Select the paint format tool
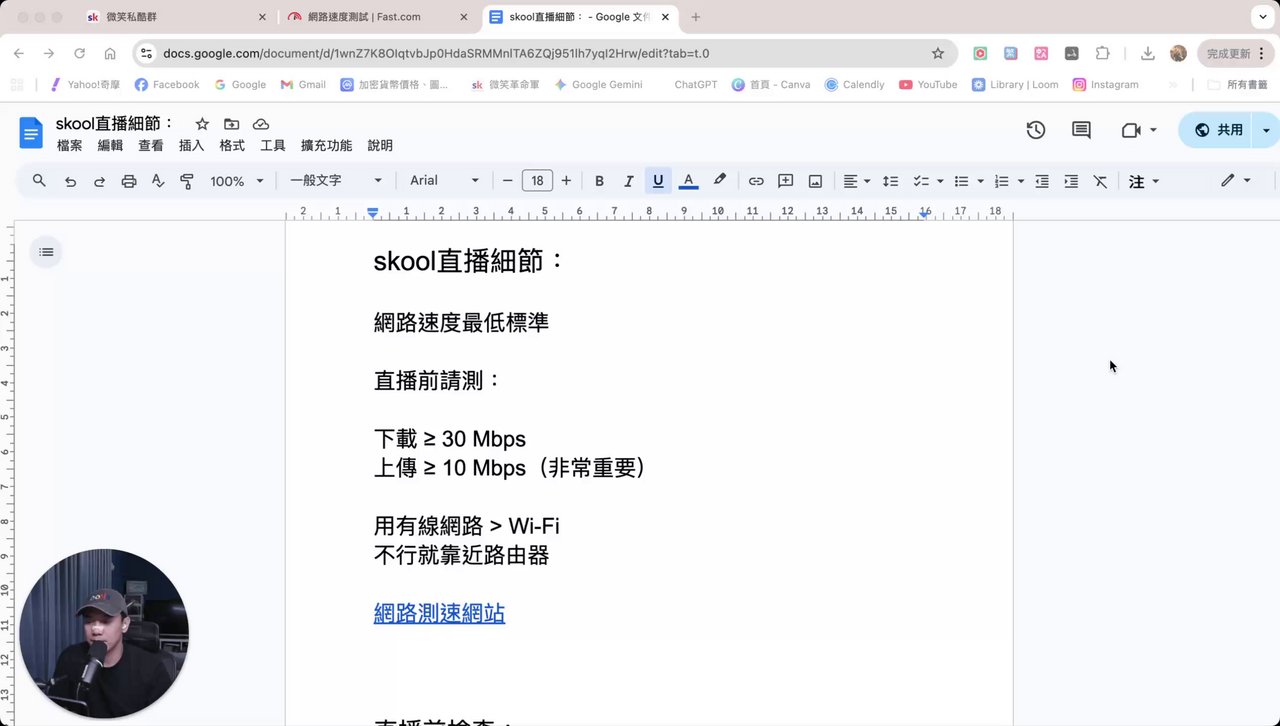 click(185, 181)
